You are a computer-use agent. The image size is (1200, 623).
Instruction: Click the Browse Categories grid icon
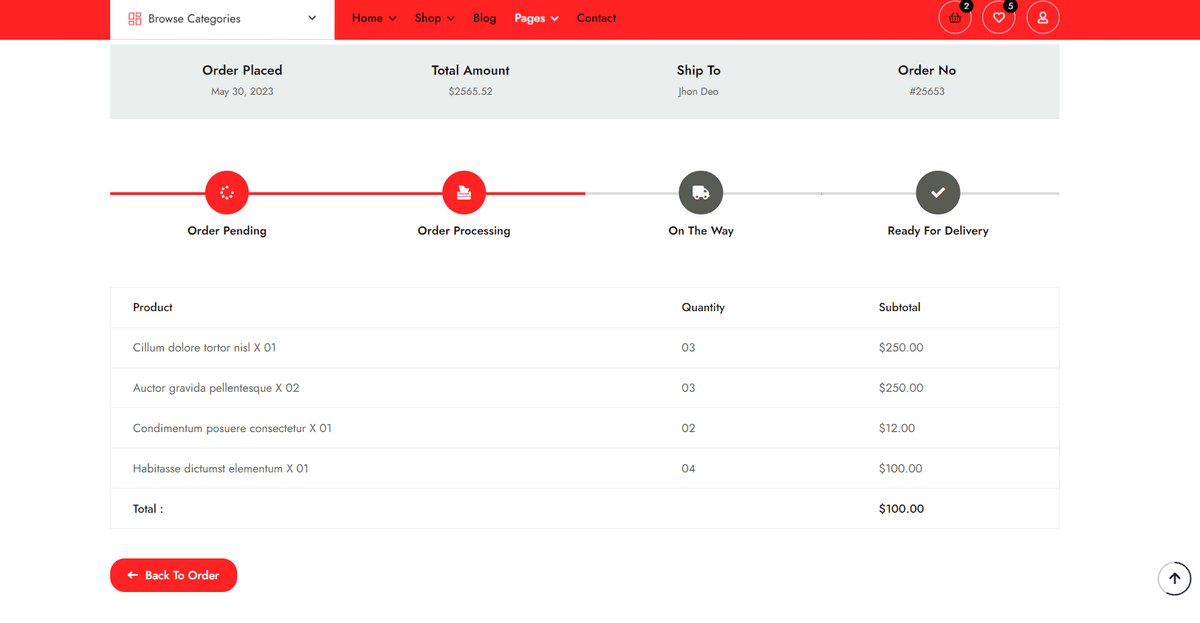(x=135, y=19)
